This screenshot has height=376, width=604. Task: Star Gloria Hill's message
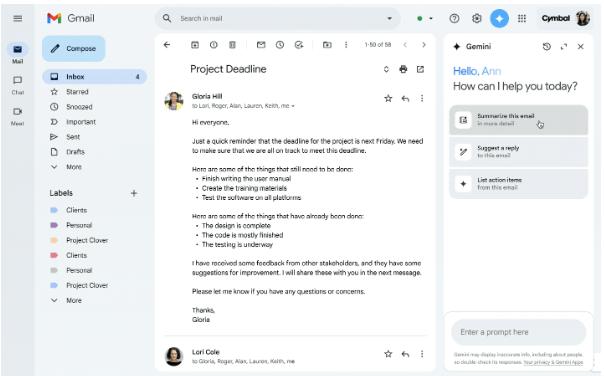(388, 99)
